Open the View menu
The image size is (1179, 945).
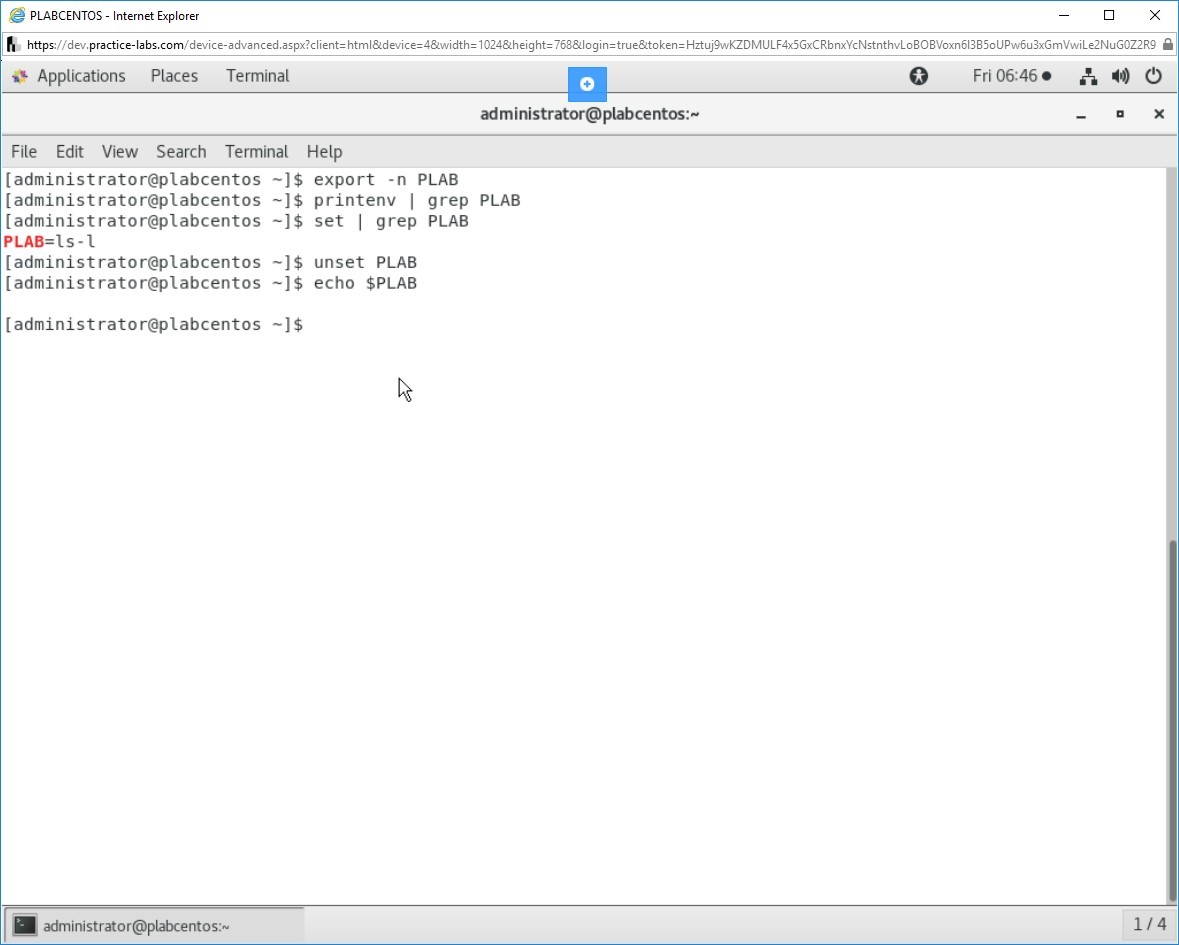pos(119,151)
